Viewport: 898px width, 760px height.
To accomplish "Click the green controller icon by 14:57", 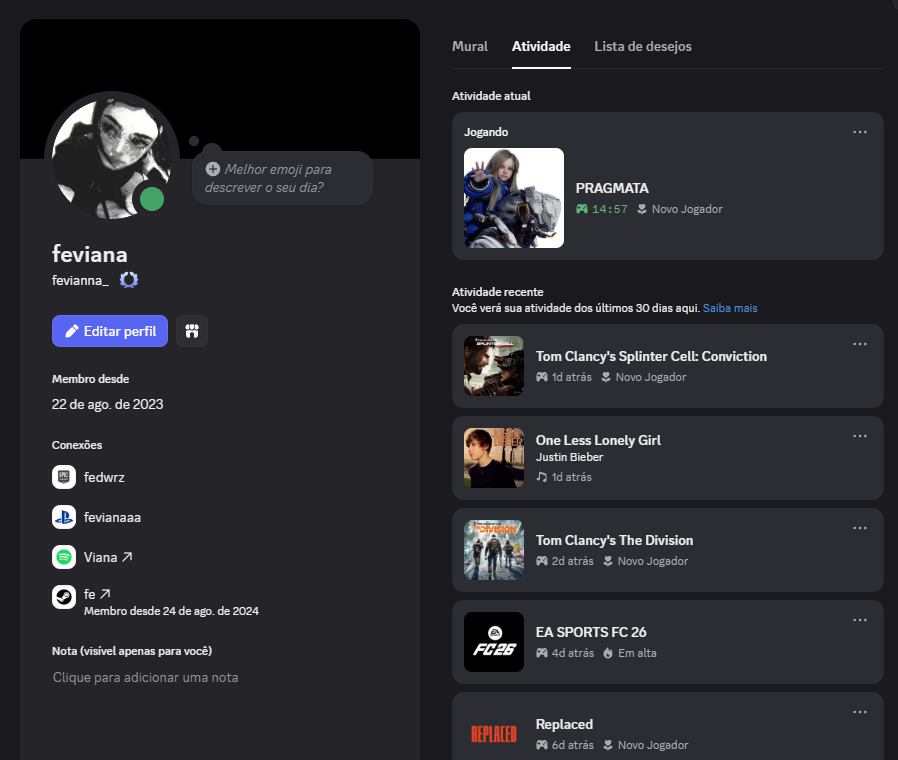I will coord(582,209).
